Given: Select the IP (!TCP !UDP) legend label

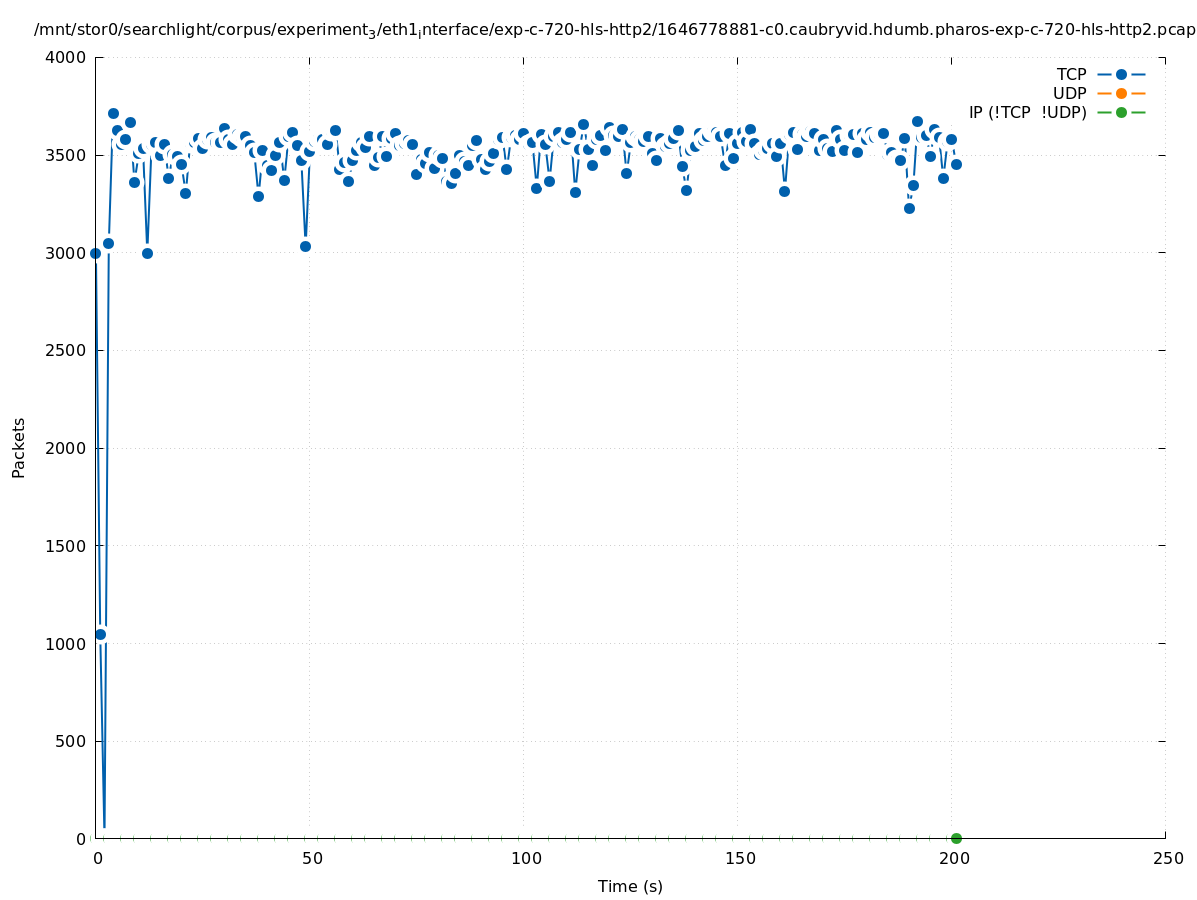Looking at the screenshot, I should pyautogui.click(x=1027, y=112).
